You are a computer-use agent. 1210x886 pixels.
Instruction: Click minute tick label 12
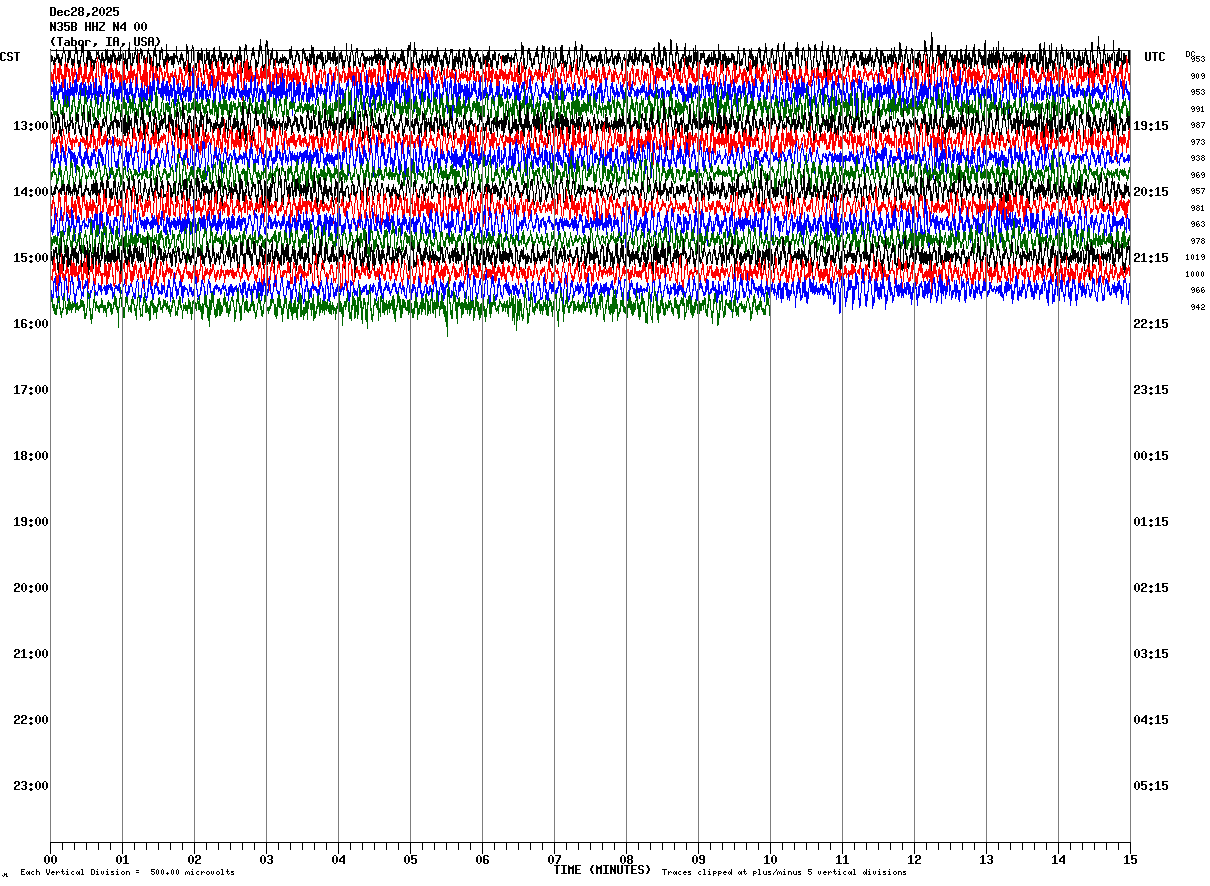(915, 860)
